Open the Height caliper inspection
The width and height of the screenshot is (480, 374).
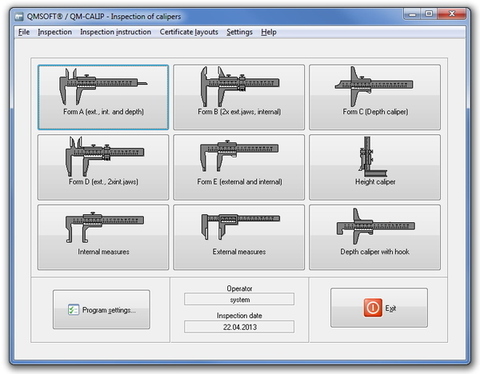click(375, 167)
